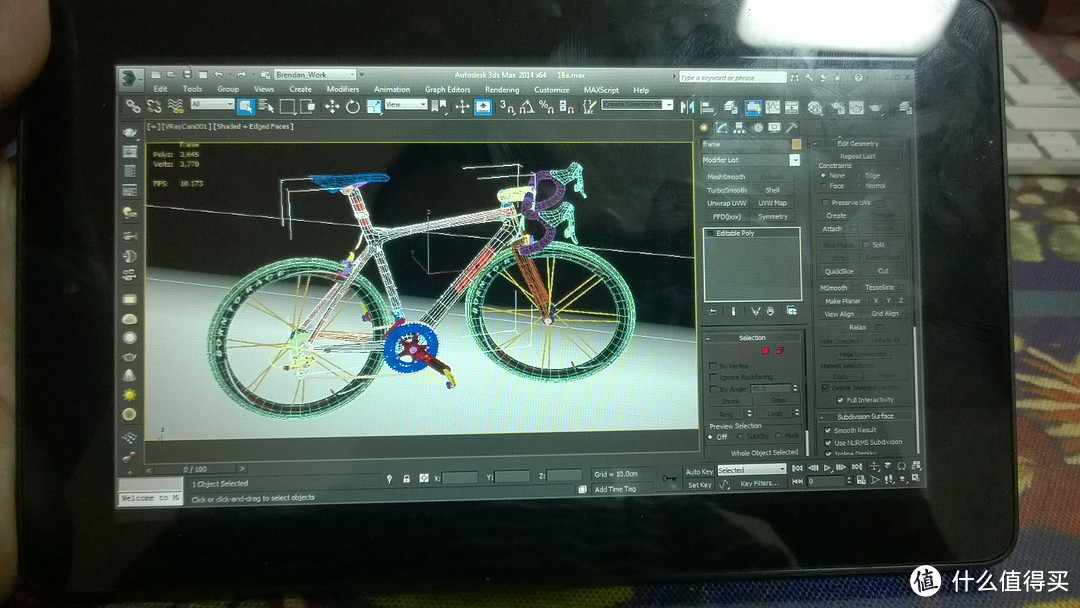This screenshot has width=1080, height=608.
Task: Click the Play Animation button
Action: pos(828,468)
